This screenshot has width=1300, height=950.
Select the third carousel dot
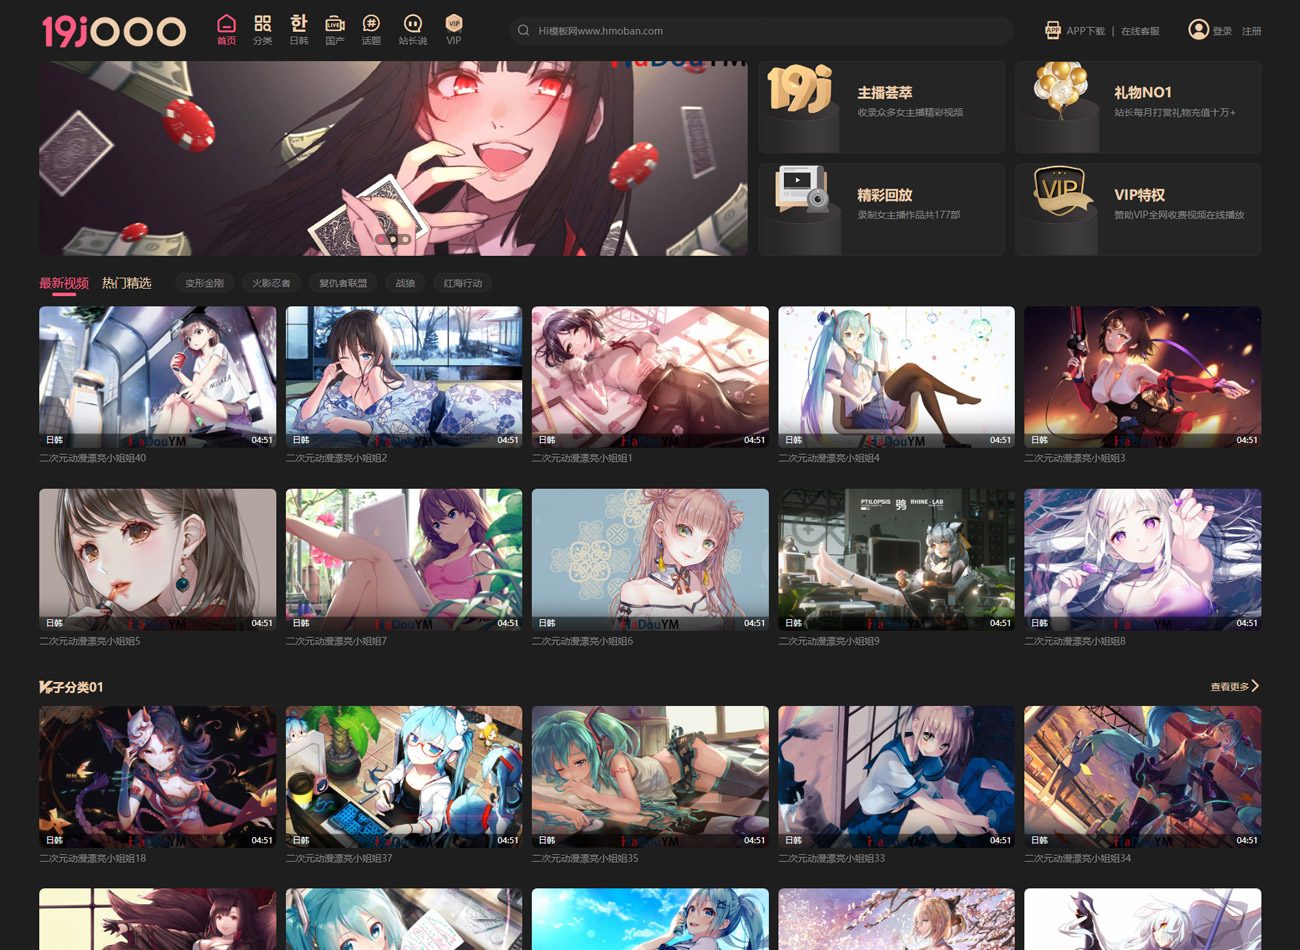point(405,239)
